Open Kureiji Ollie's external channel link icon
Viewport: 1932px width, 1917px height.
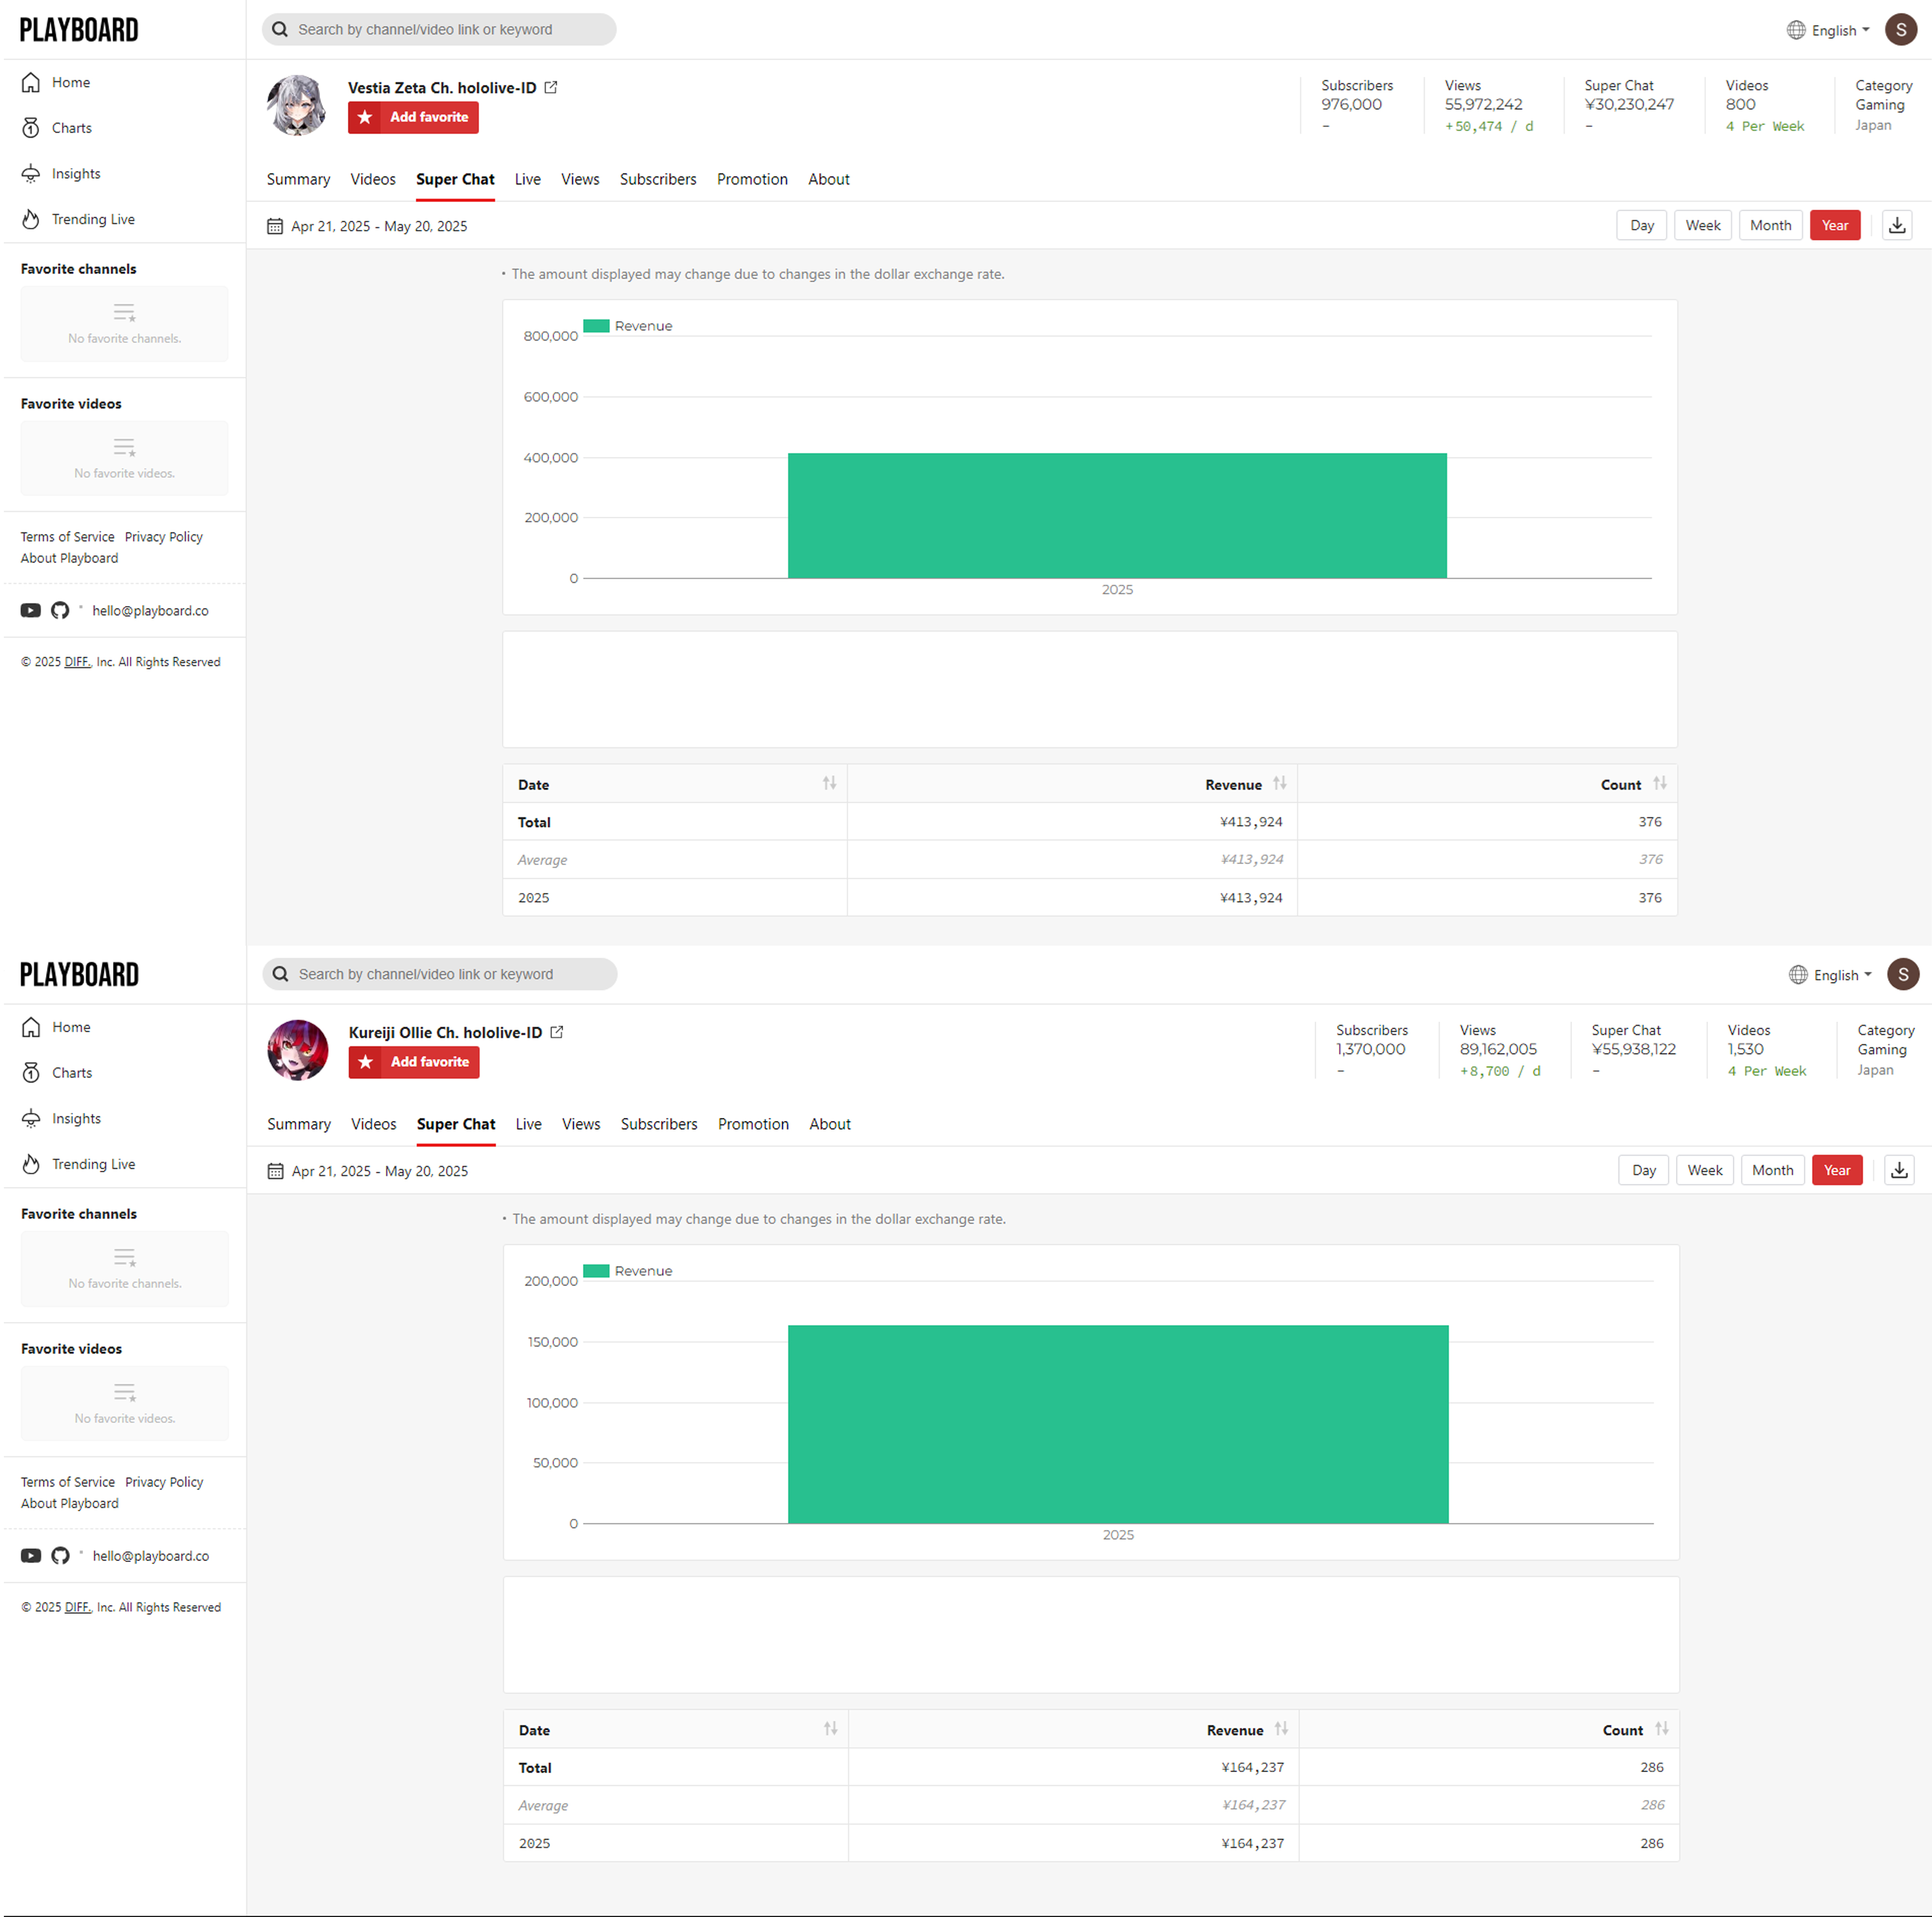[x=557, y=1032]
